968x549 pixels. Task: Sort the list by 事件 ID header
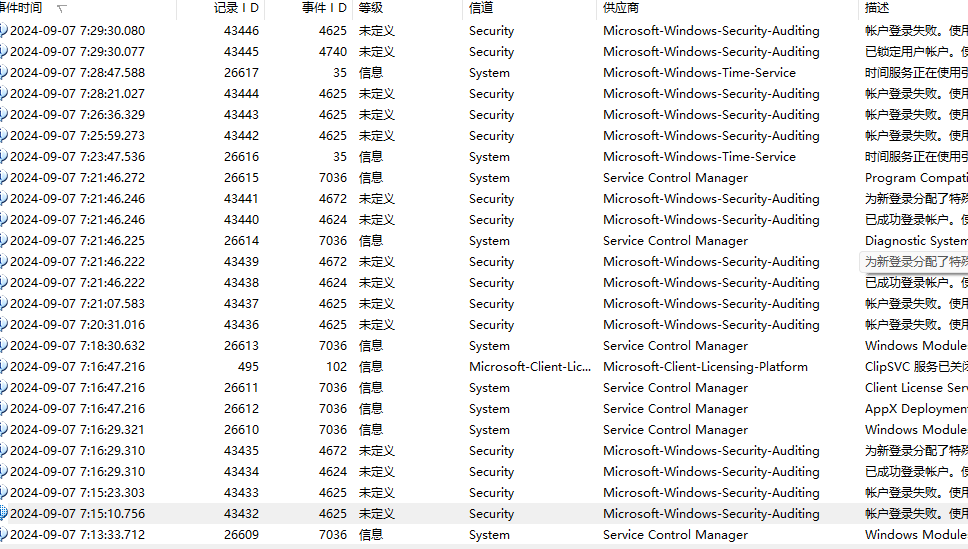[x=324, y=8]
